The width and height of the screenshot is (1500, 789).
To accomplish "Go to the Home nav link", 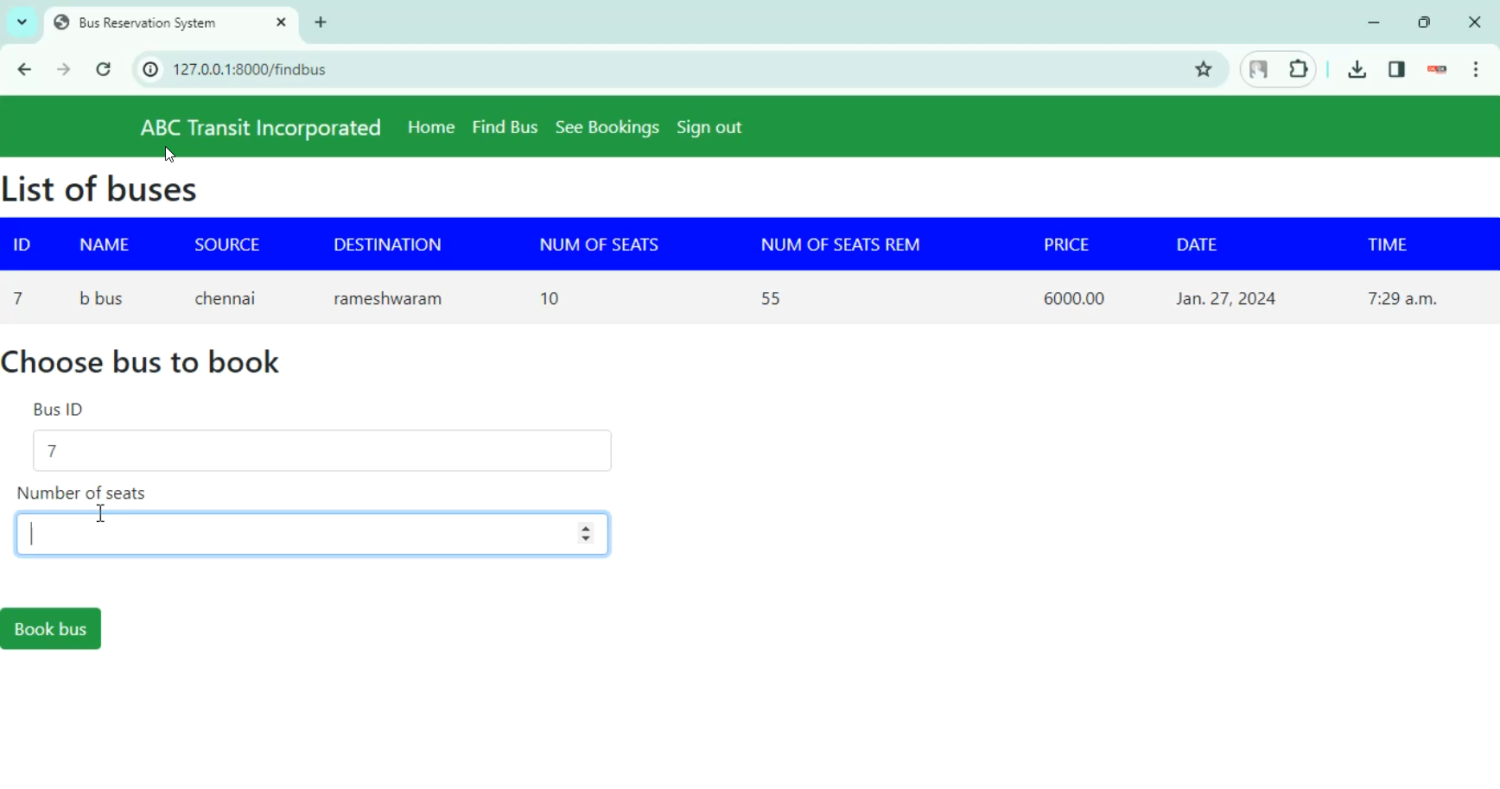I will tap(431, 127).
